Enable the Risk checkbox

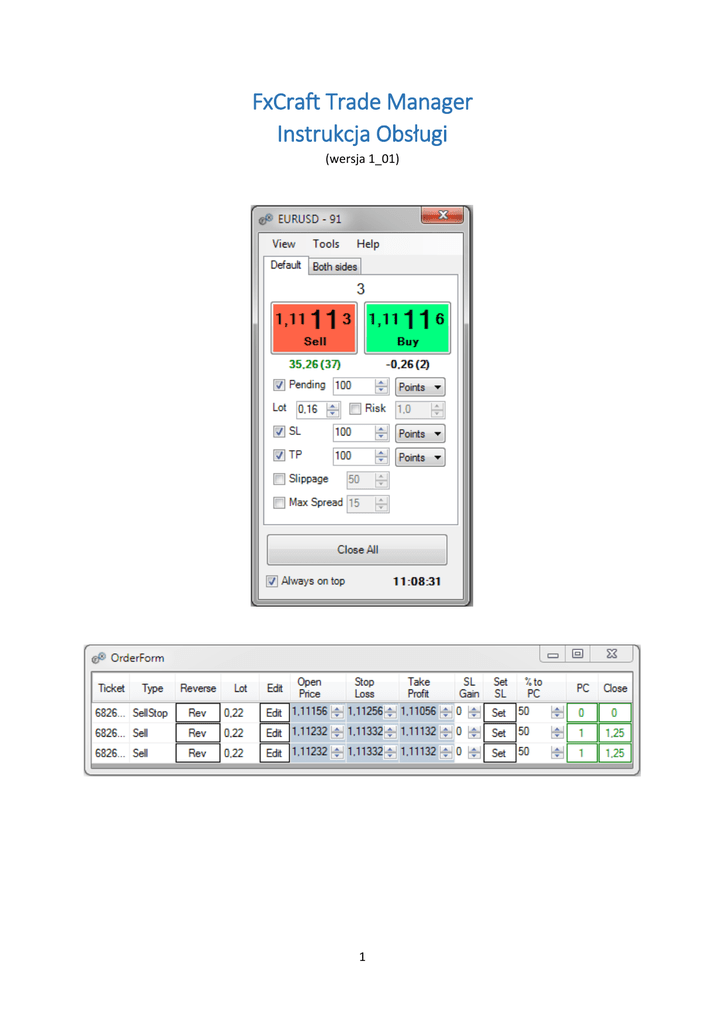pyautogui.click(x=355, y=409)
